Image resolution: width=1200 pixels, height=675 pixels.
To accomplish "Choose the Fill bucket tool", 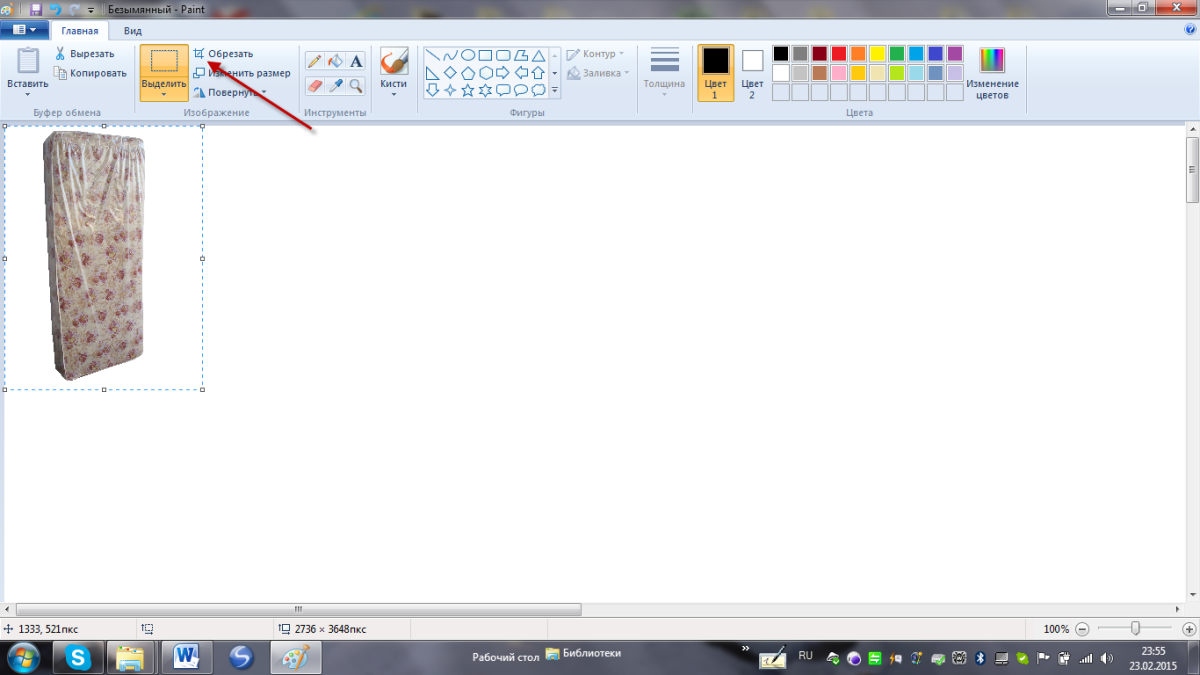I will (x=335, y=61).
